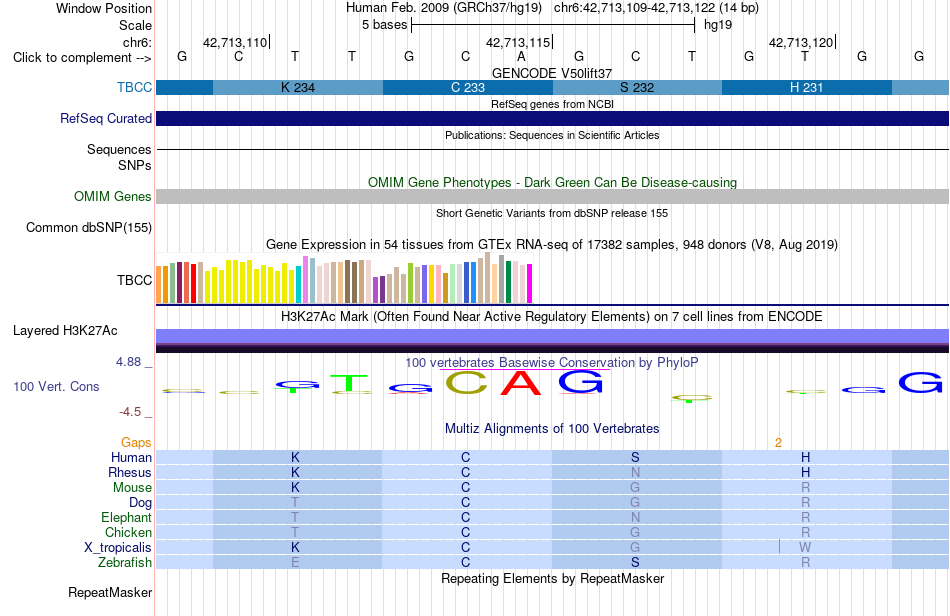Image resolution: width=950 pixels, height=616 pixels.
Task: Click the orange gap count '2'
Action: click(779, 443)
